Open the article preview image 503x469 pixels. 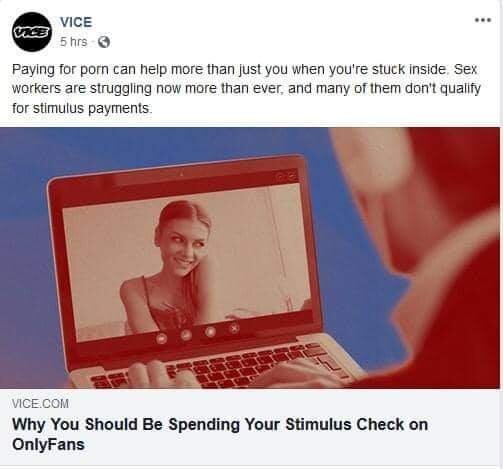coord(250,258)
